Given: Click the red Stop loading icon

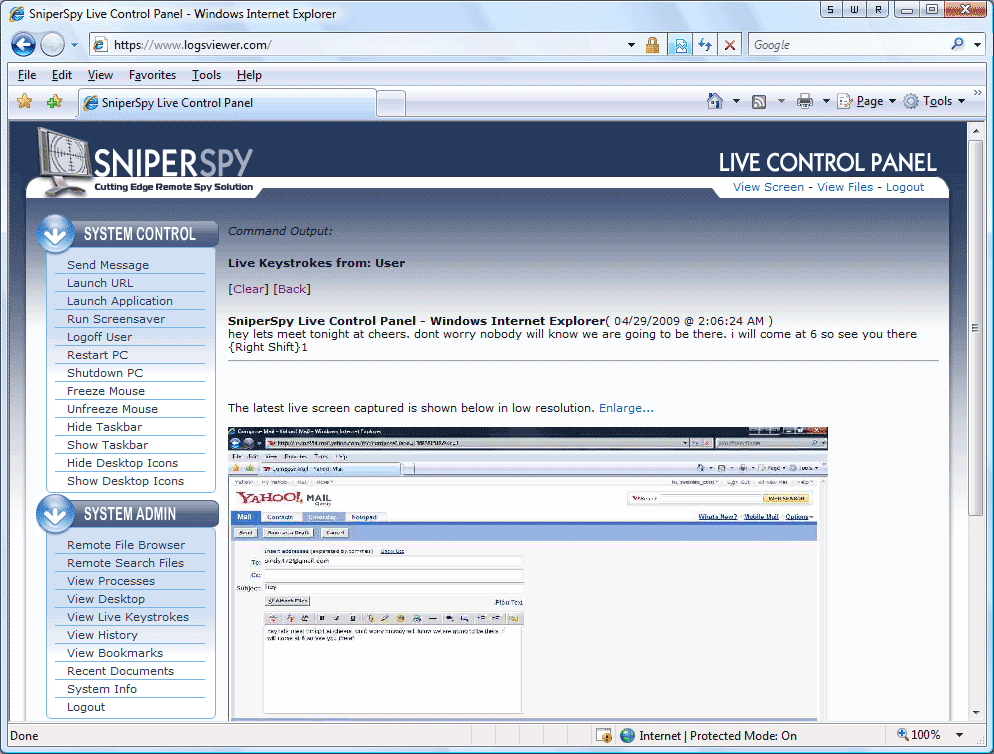Looking at the screenshot, I should click(730, 45).
